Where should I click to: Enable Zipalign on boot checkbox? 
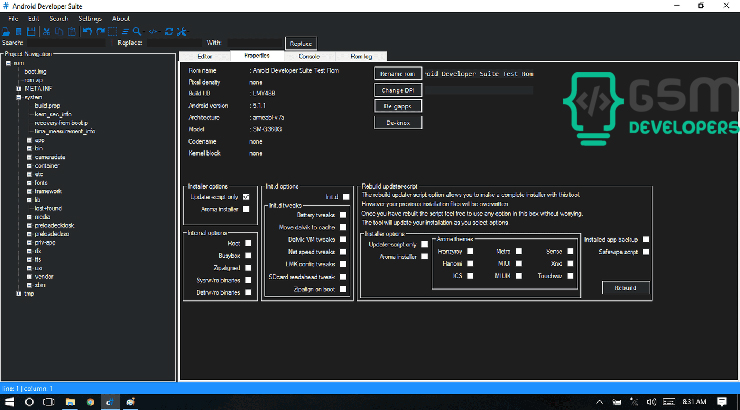click(x=343, y=289)
